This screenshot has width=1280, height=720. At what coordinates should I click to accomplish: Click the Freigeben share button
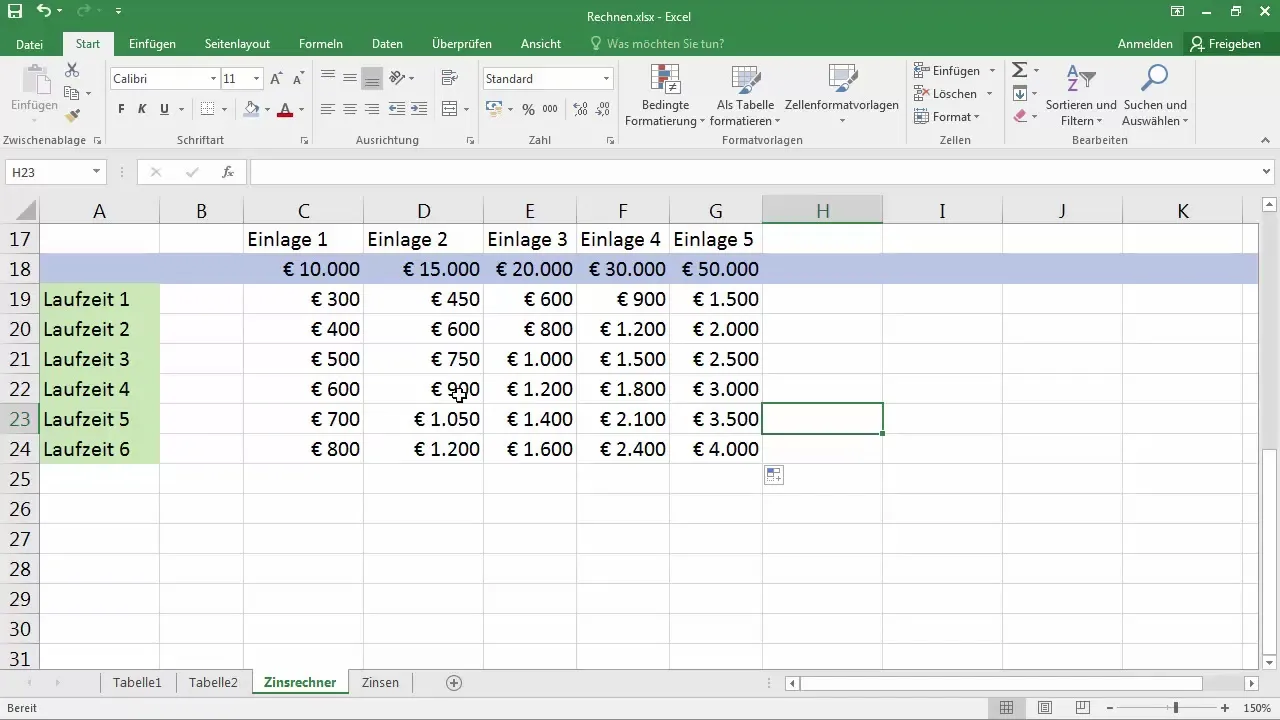coord(1226,44)
